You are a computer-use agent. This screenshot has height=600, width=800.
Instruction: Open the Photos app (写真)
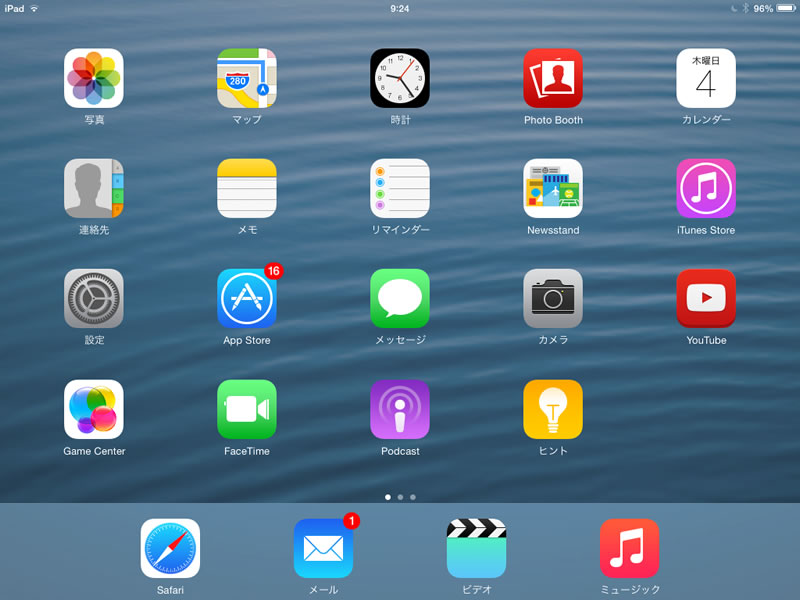point(94,78)
